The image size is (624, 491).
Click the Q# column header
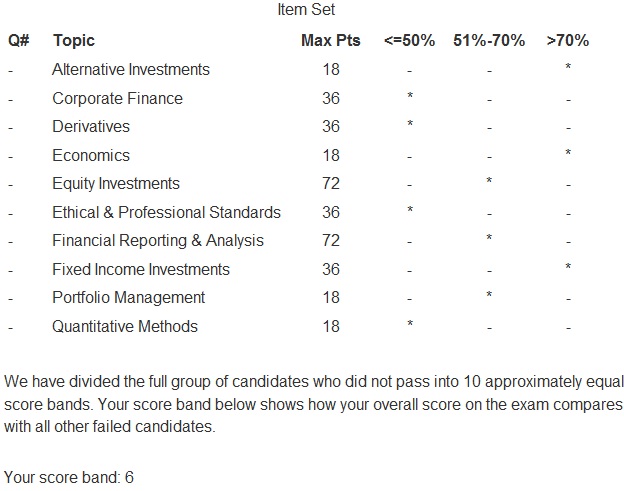point(19,41)
